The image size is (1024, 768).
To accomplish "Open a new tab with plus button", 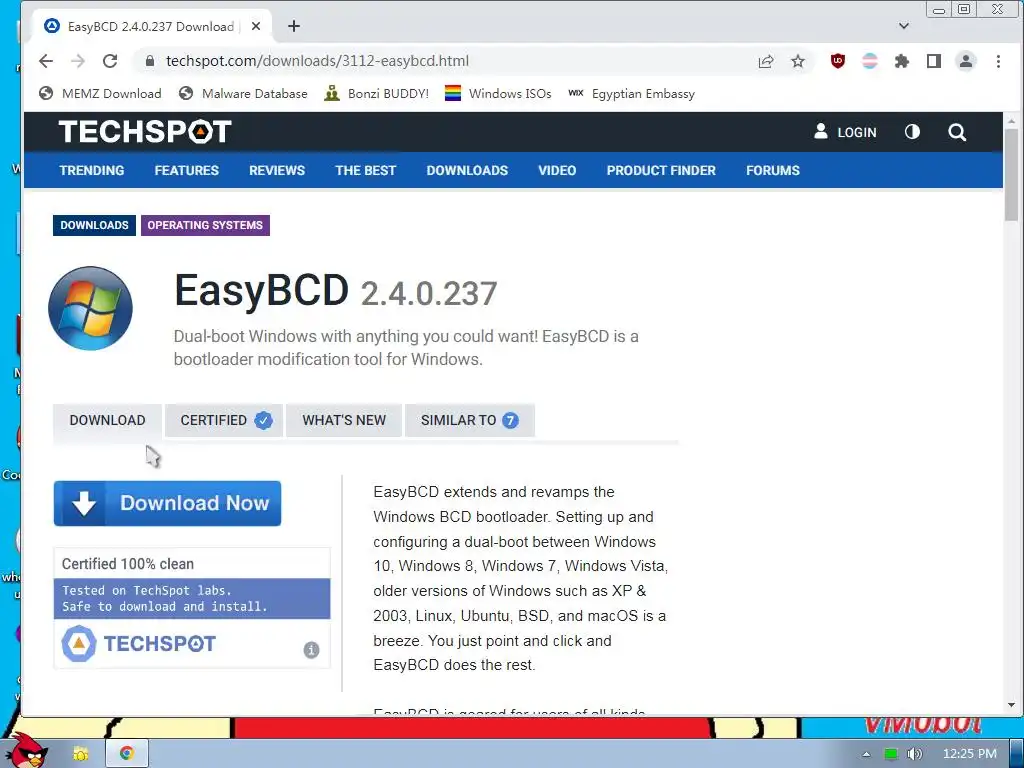I will (x=294, y=26).
